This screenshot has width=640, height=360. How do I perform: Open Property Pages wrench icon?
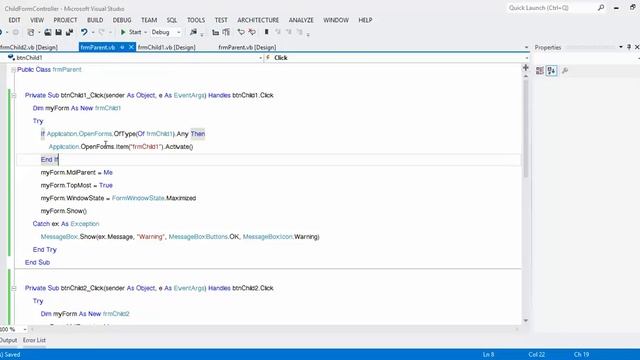point(565,71)
